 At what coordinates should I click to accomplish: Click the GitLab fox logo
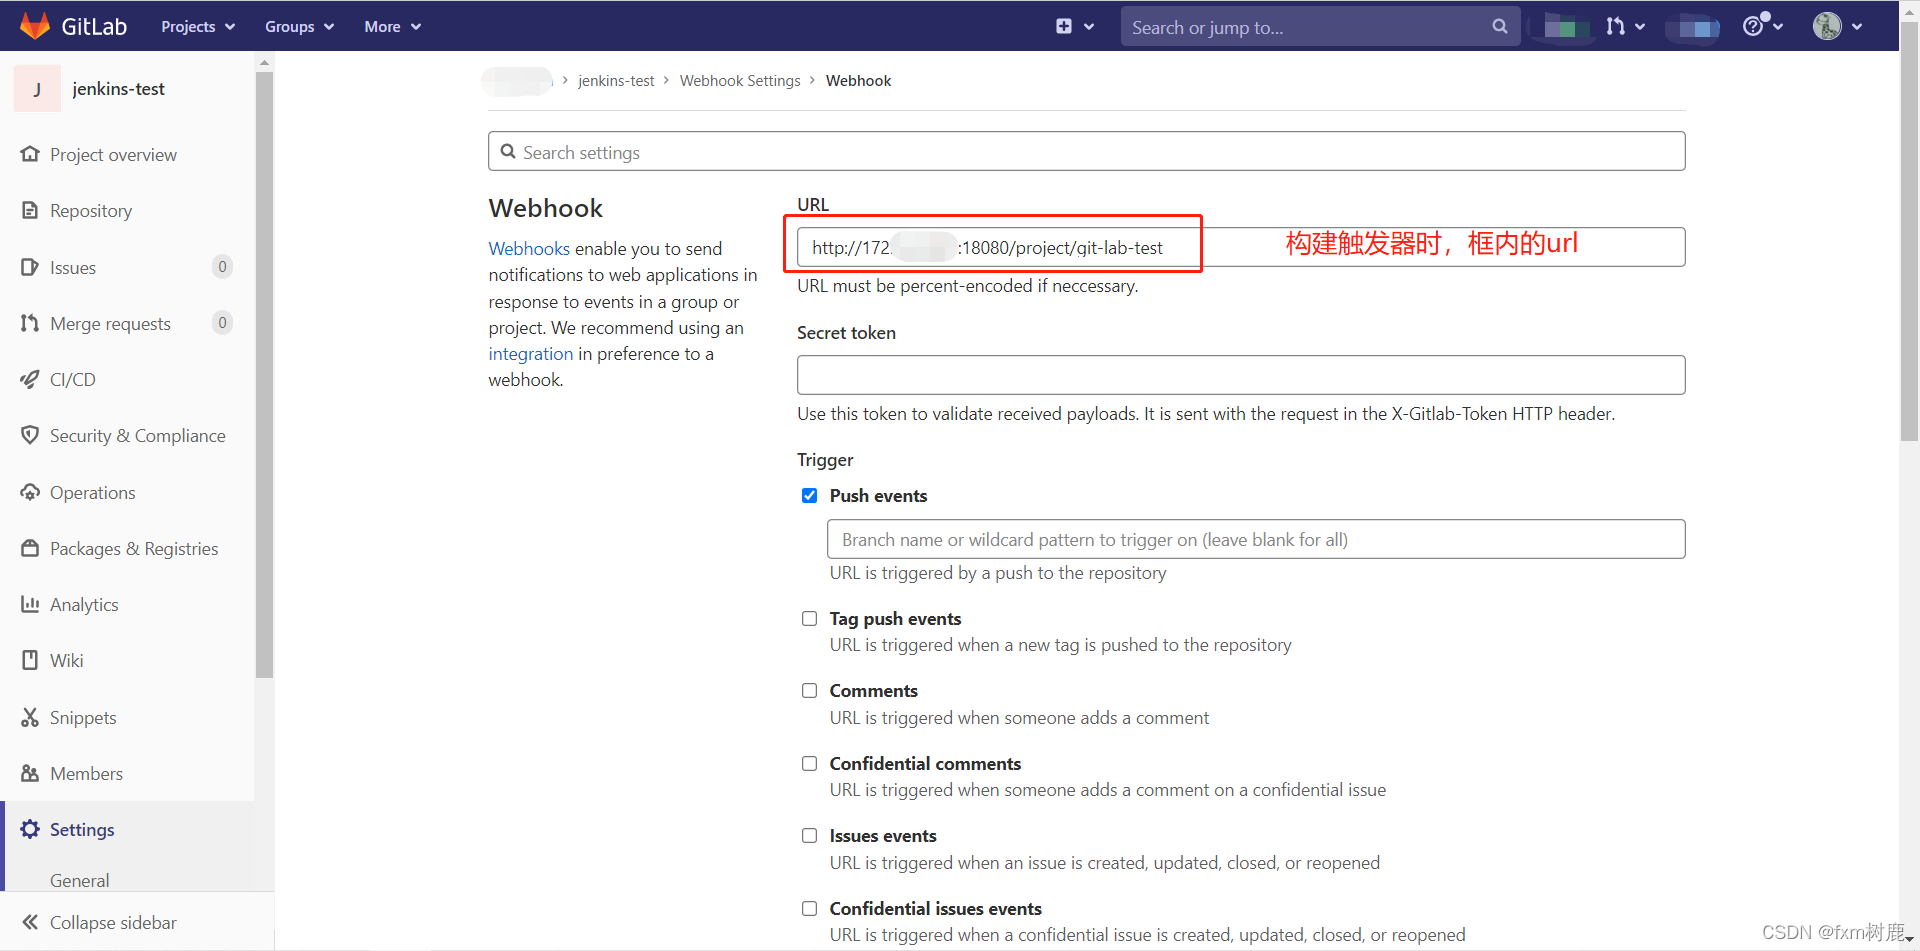(x=35, y=26)
